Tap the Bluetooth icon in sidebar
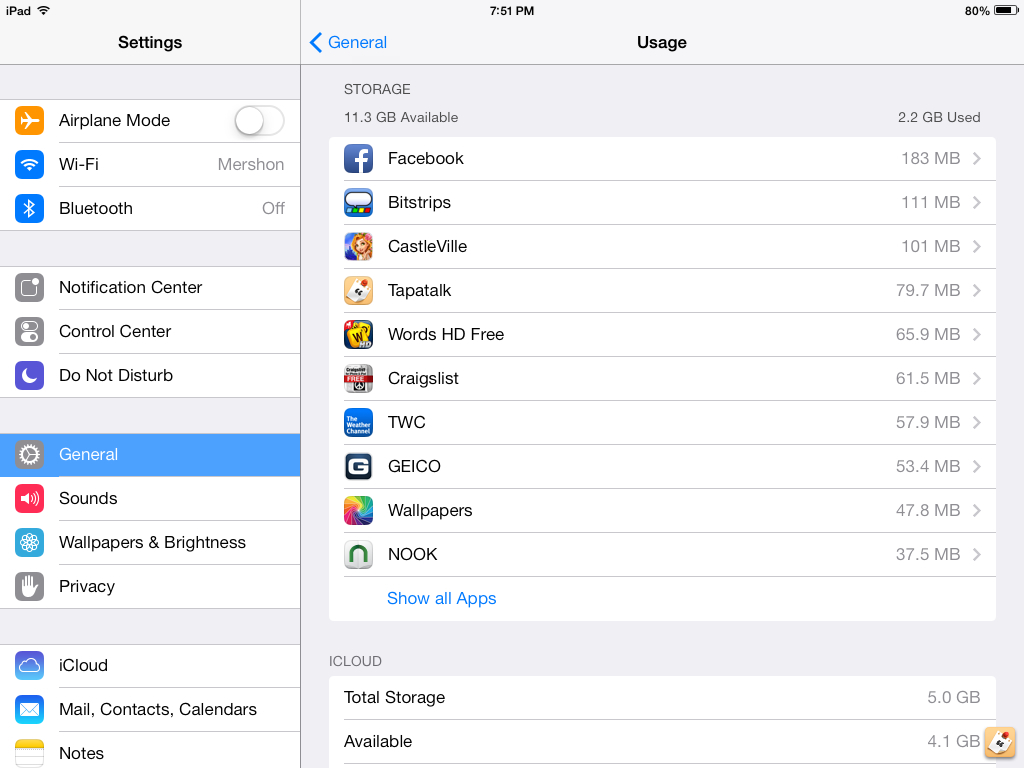The image size is (1024, 768). (x=29, y=208)
